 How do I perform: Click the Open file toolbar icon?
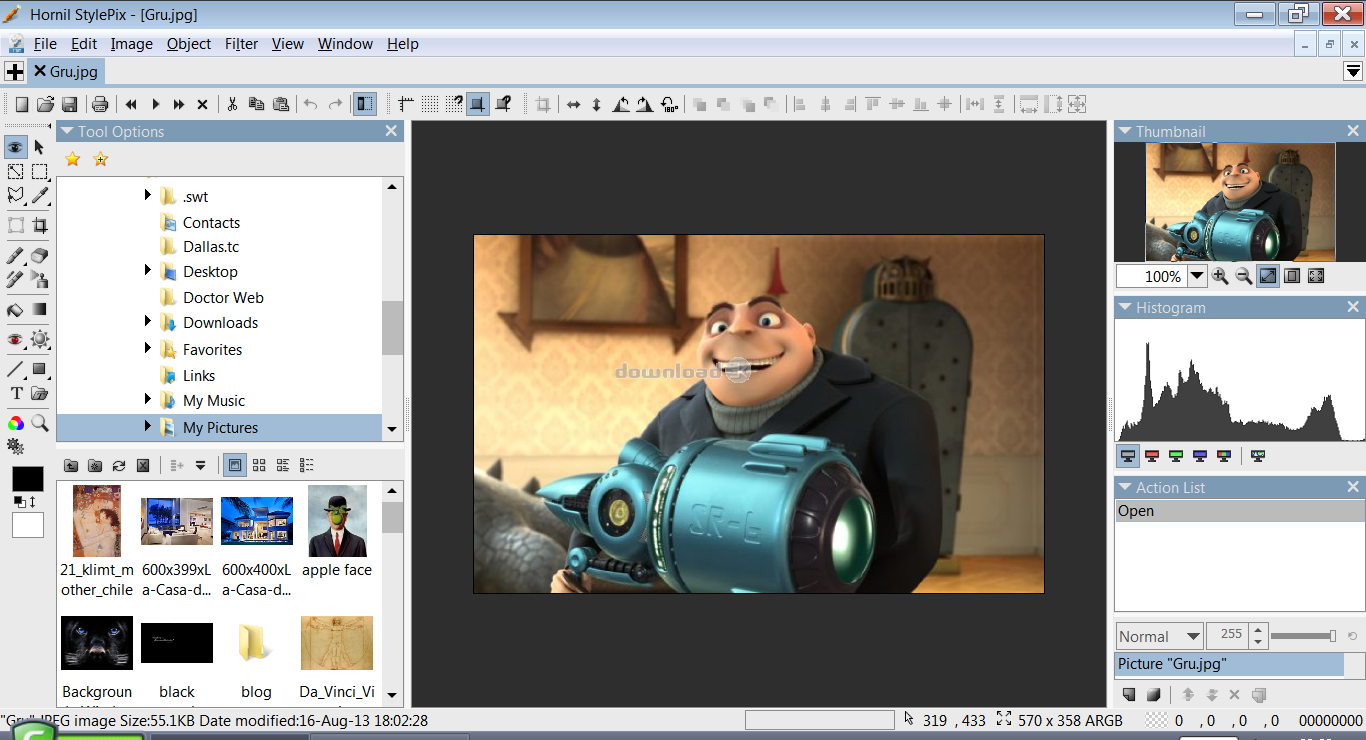[x=45, y=104]
